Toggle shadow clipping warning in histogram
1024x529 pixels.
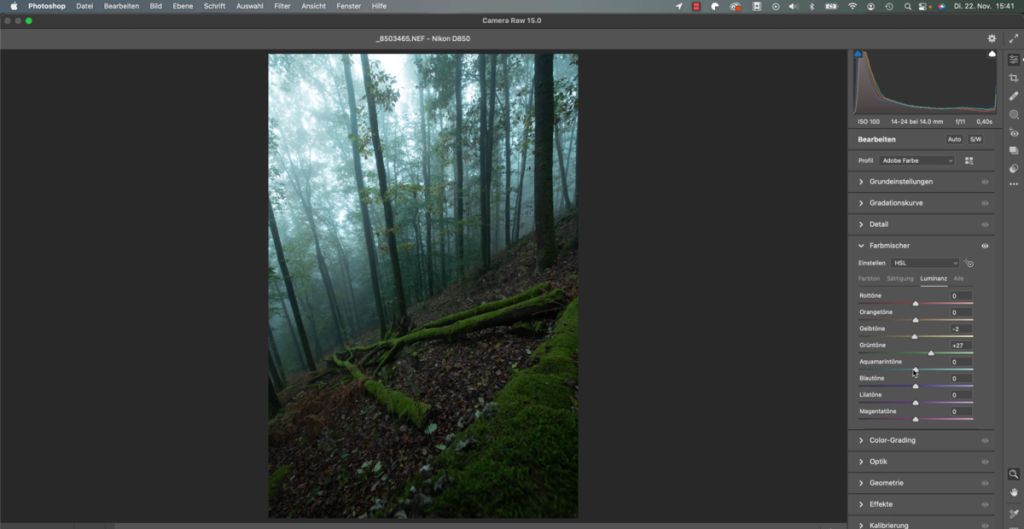coord(857,54)
